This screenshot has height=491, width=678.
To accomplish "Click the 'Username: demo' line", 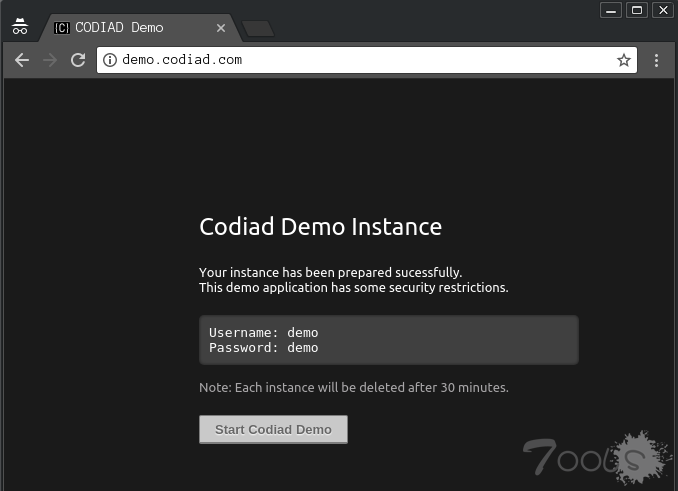I will pyautogui.click(x=263, y=332).
